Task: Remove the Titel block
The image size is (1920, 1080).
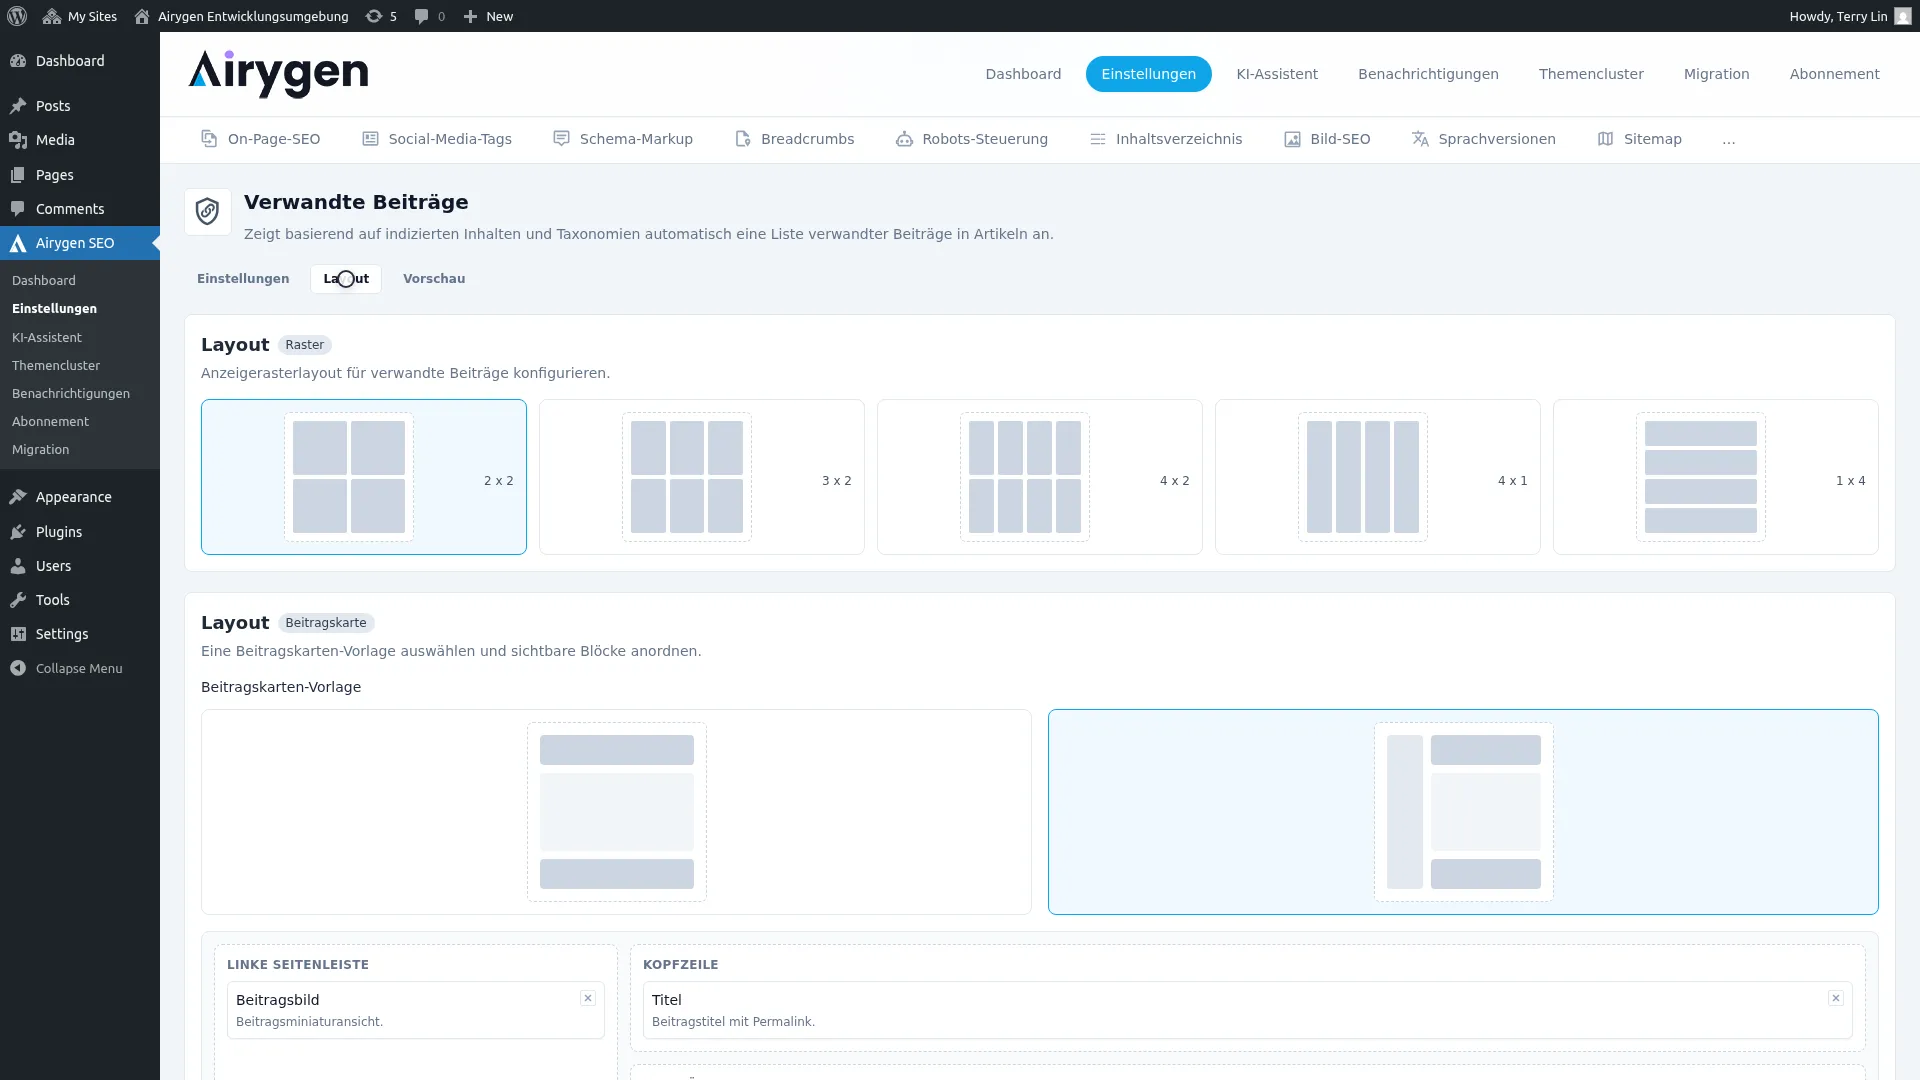Action: (x=1836, y=998)
